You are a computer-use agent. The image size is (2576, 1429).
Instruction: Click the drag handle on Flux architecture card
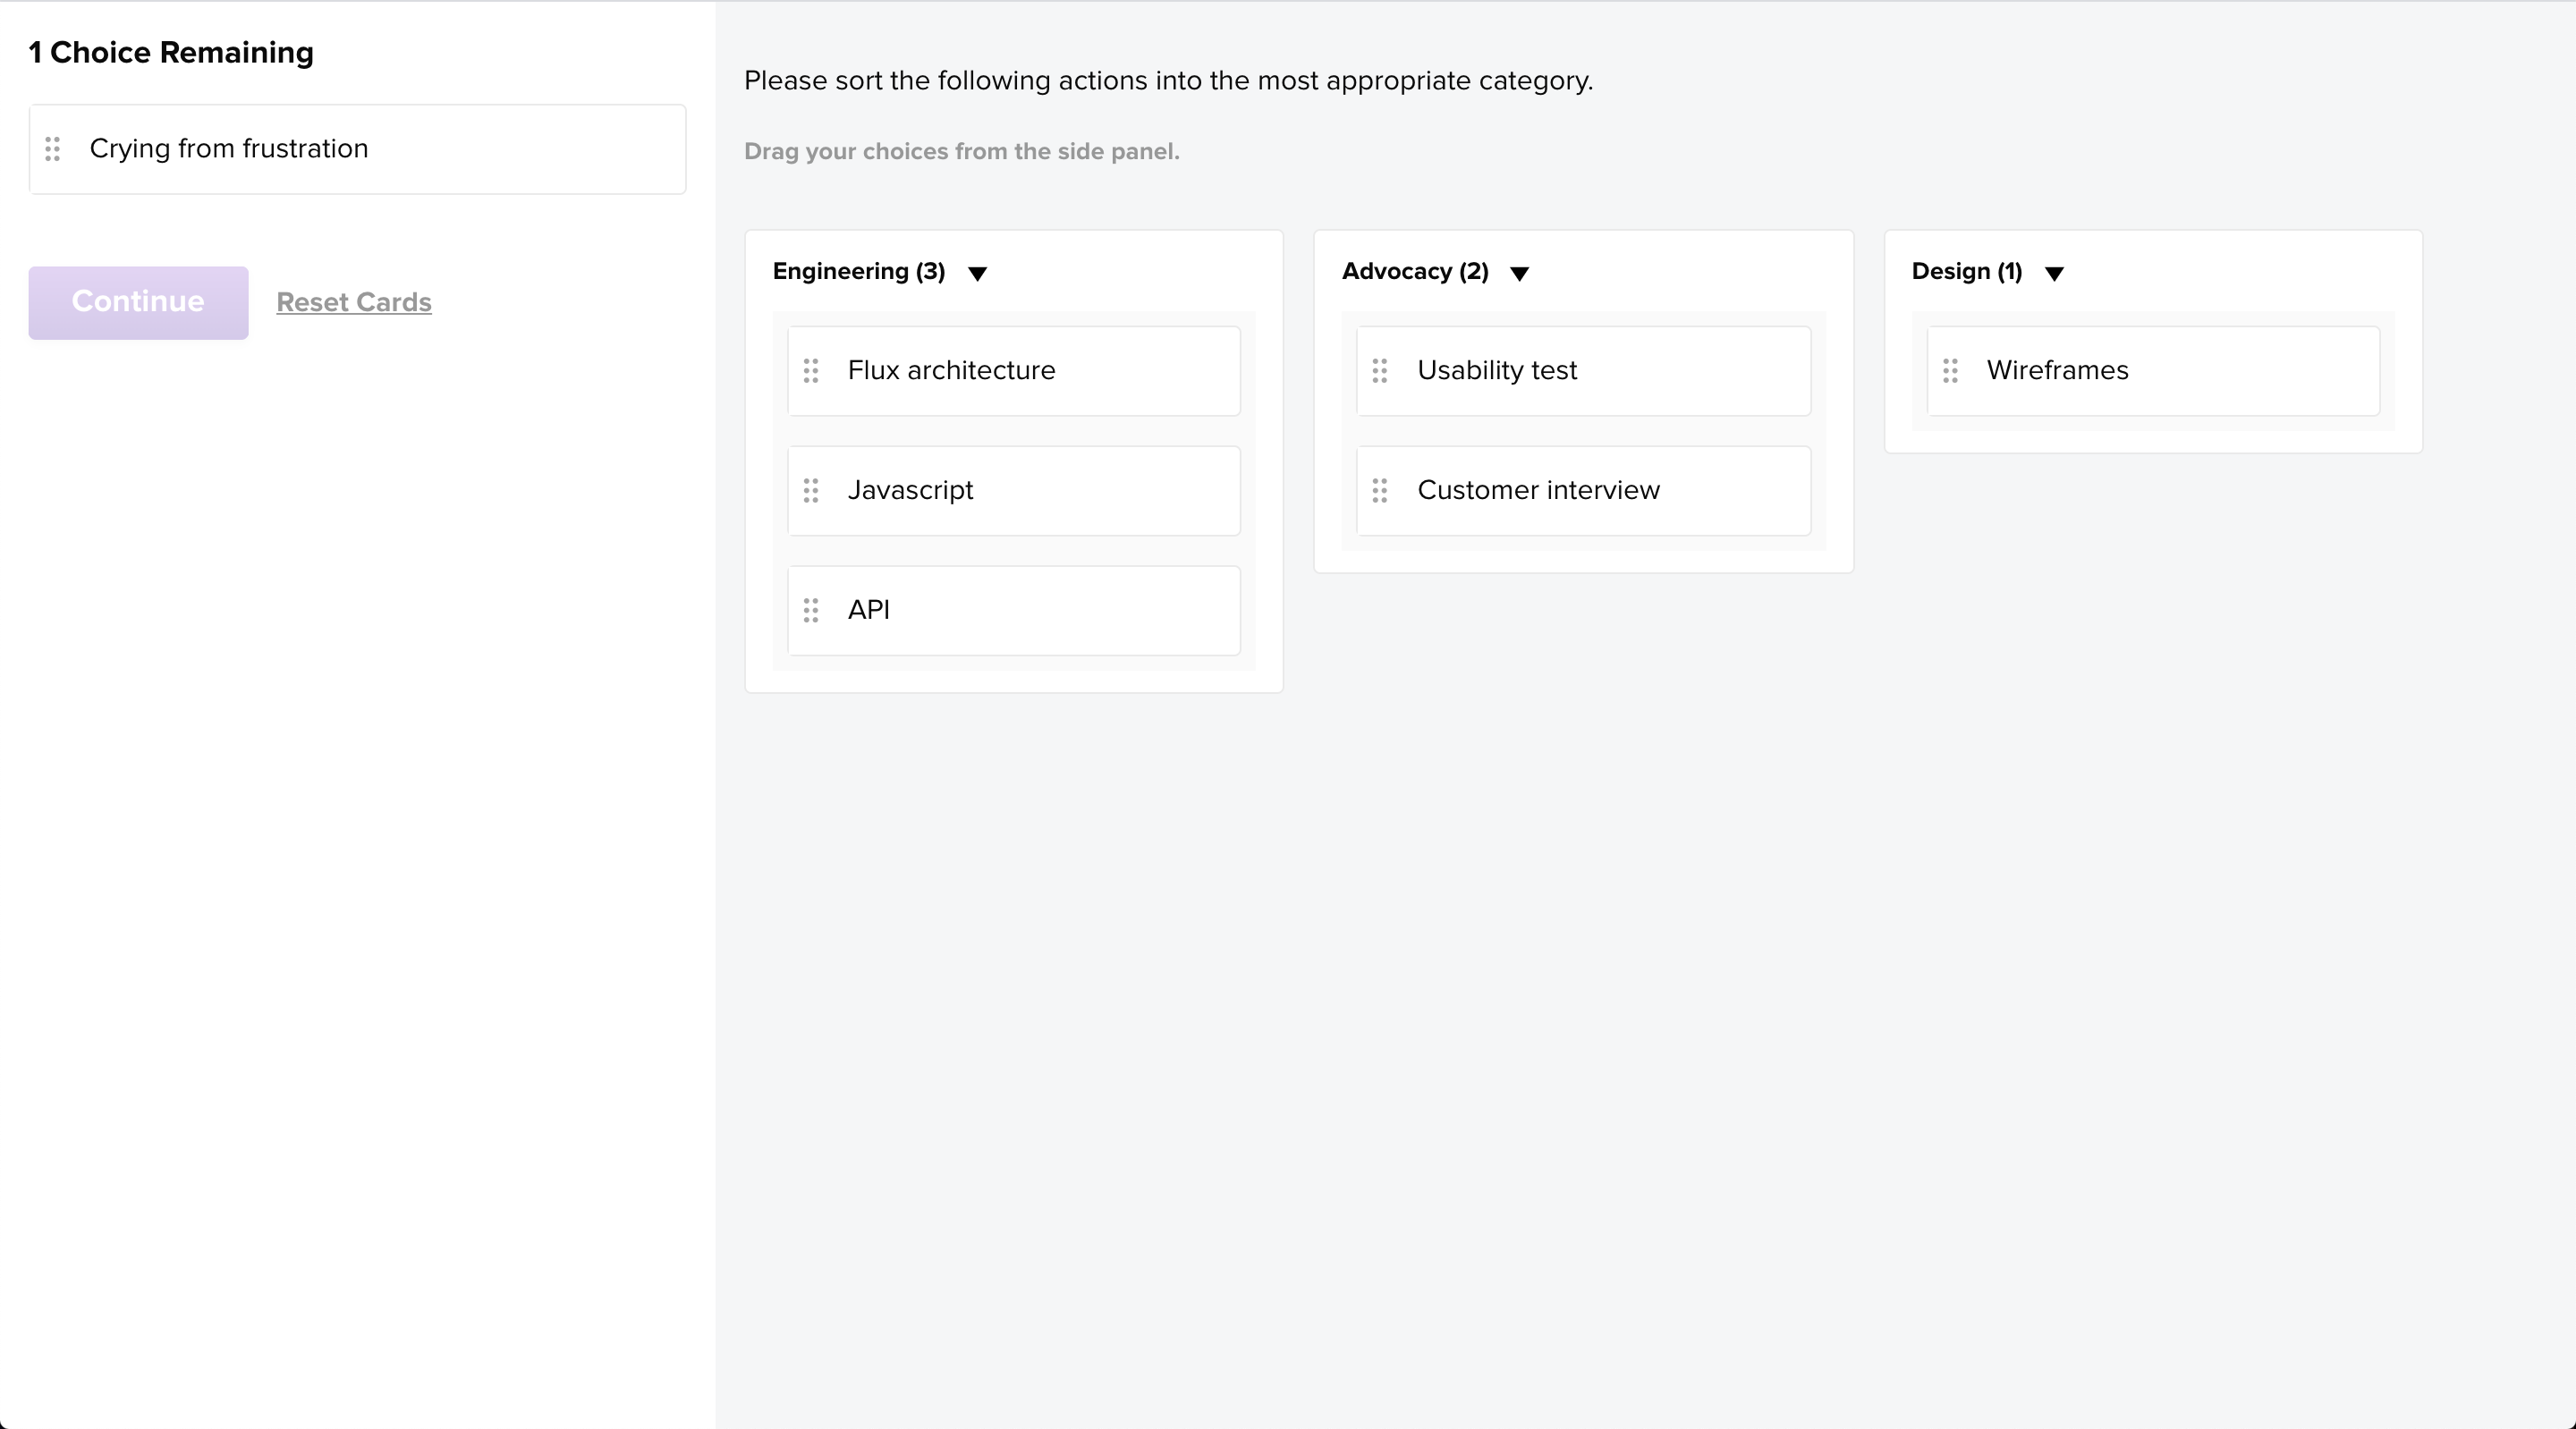tap(811, 371)
